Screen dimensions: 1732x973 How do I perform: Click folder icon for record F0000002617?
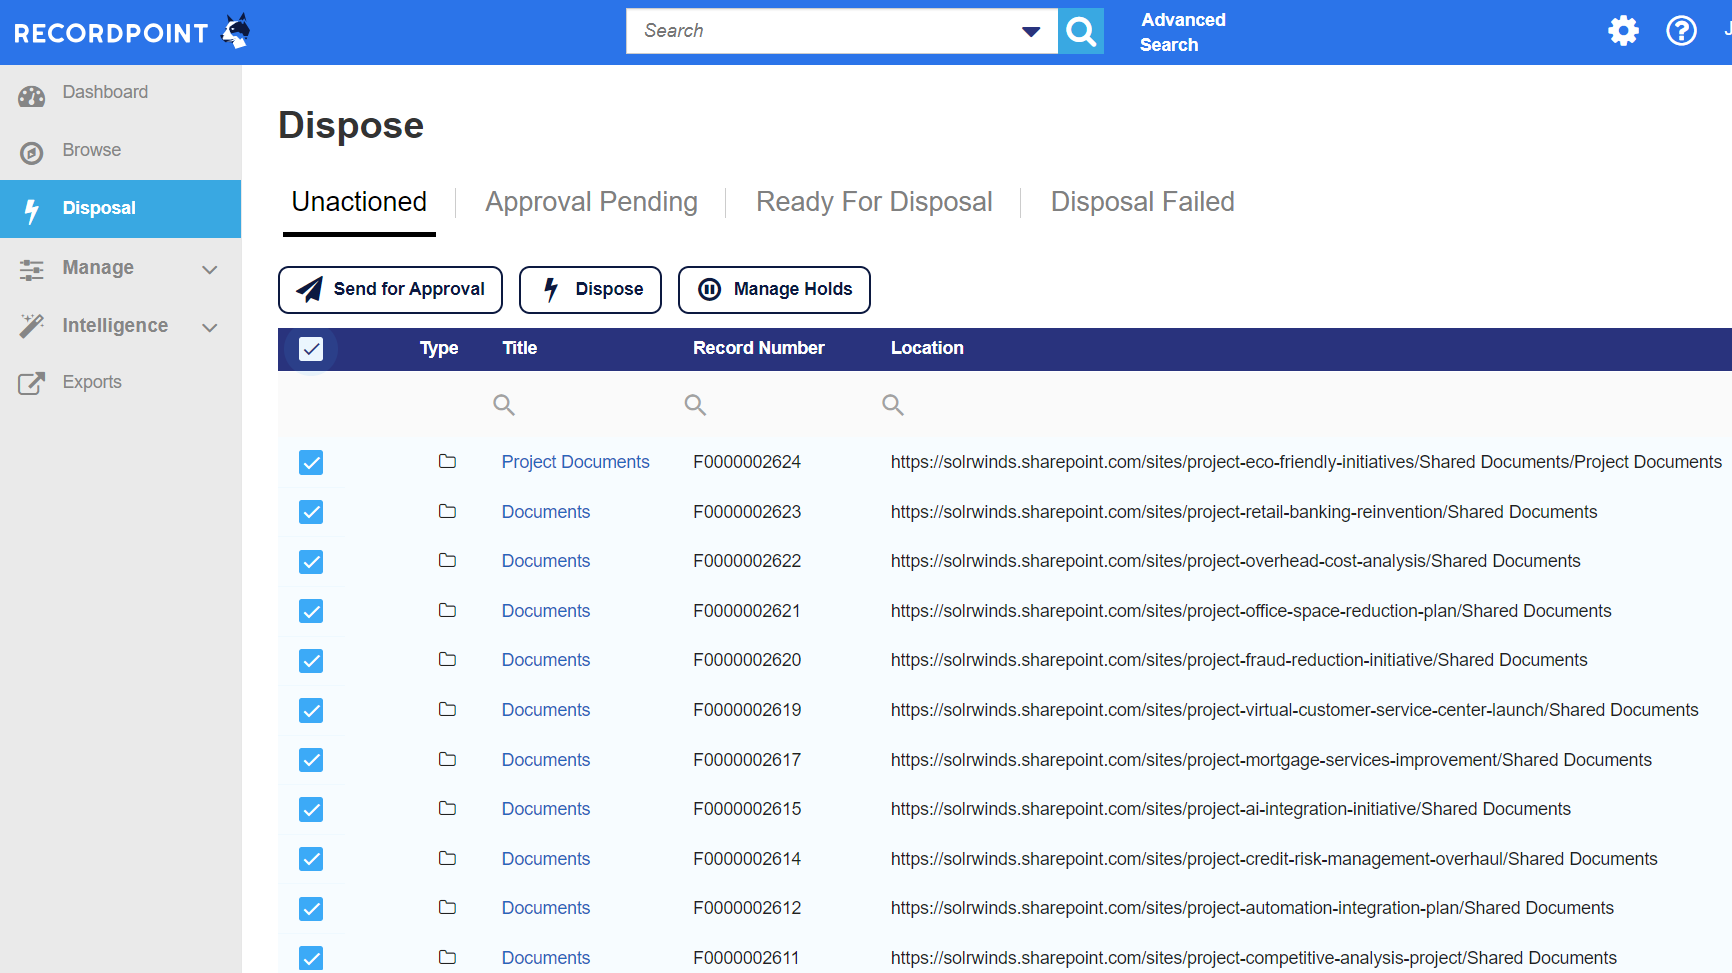coord(447,759)
